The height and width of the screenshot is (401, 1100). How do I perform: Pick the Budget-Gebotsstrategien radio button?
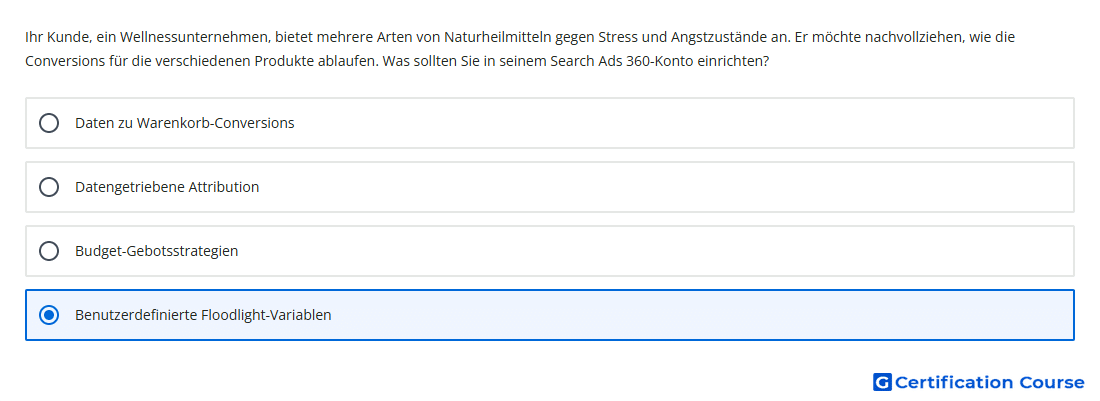point(49,251)
